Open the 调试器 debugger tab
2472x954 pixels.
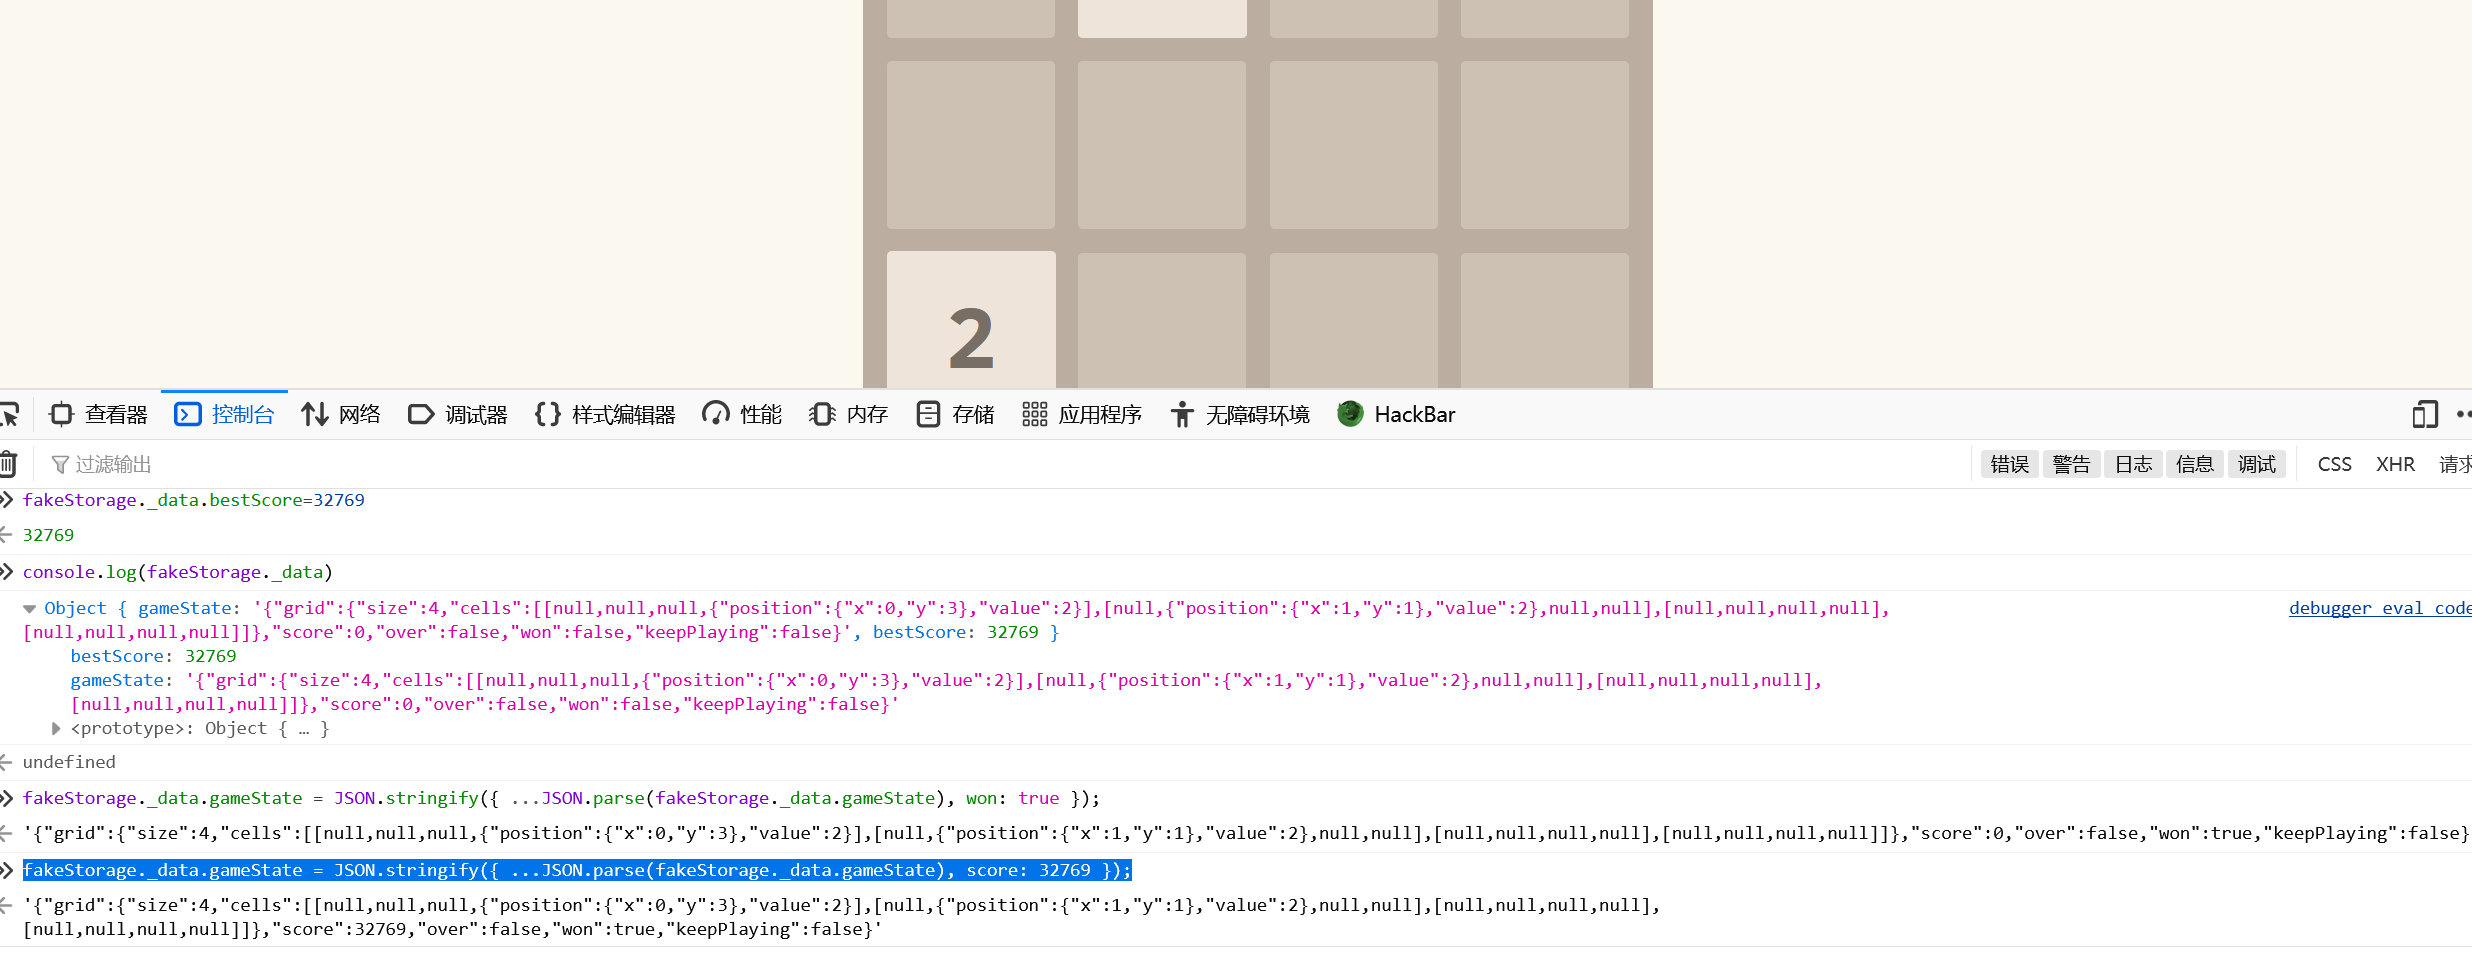pyautogui.click(x=458, y=414)
